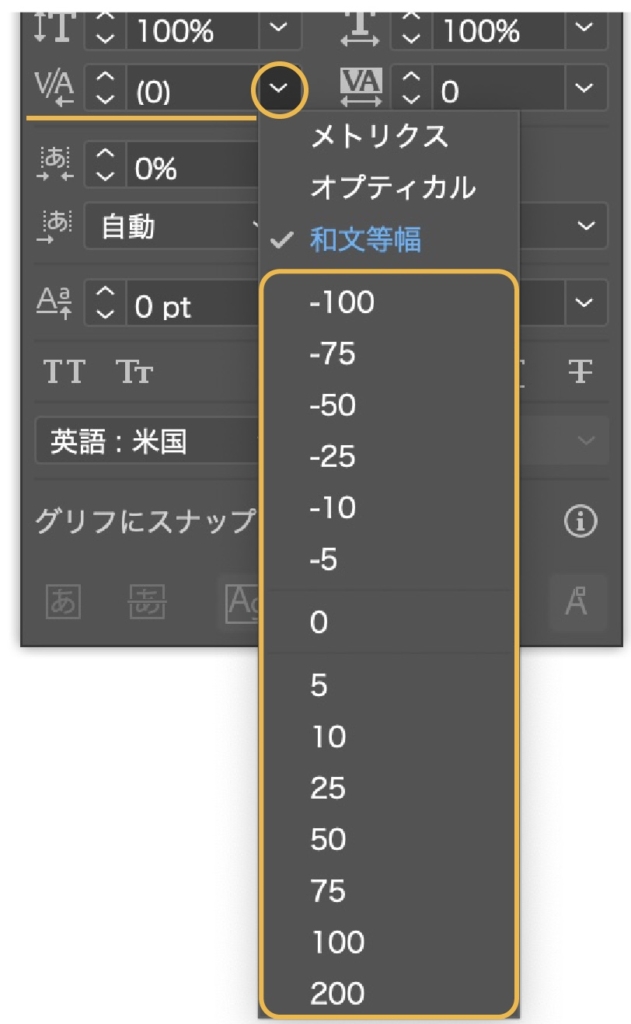Viewport: 631px width, 1024px height.
Task: Choose メトリクス from the kerning menu
Action: click(380, 136)
